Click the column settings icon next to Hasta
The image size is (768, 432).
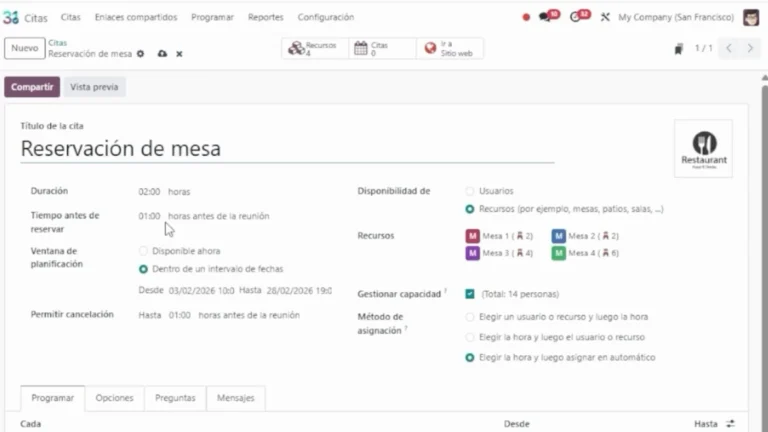click(x=730, y=424)
